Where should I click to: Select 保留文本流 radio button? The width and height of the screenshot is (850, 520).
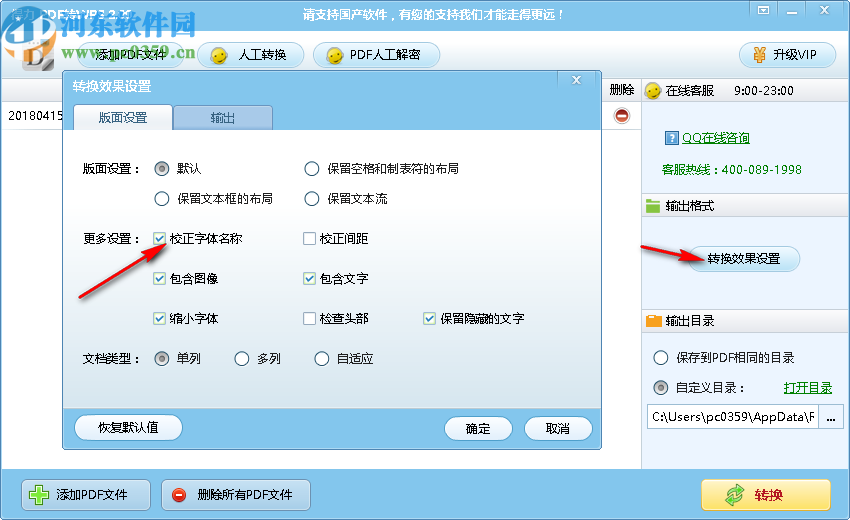coord(312,199)
